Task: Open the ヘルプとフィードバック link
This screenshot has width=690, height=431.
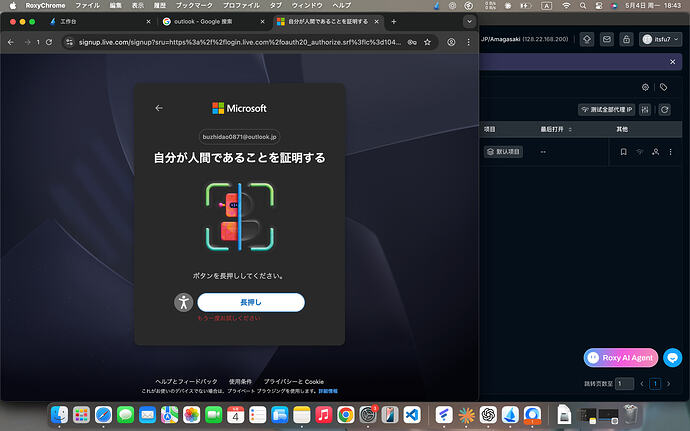Action: 186,381
